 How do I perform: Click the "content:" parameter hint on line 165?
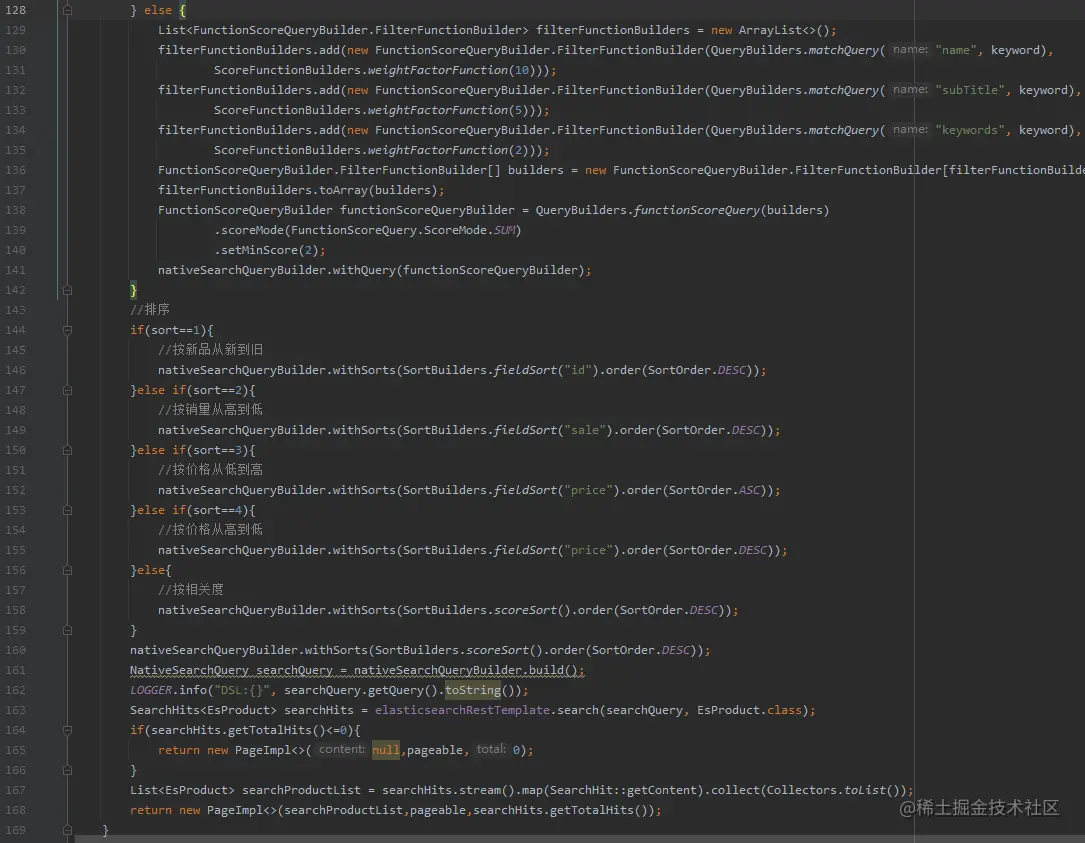pos(342,750)
